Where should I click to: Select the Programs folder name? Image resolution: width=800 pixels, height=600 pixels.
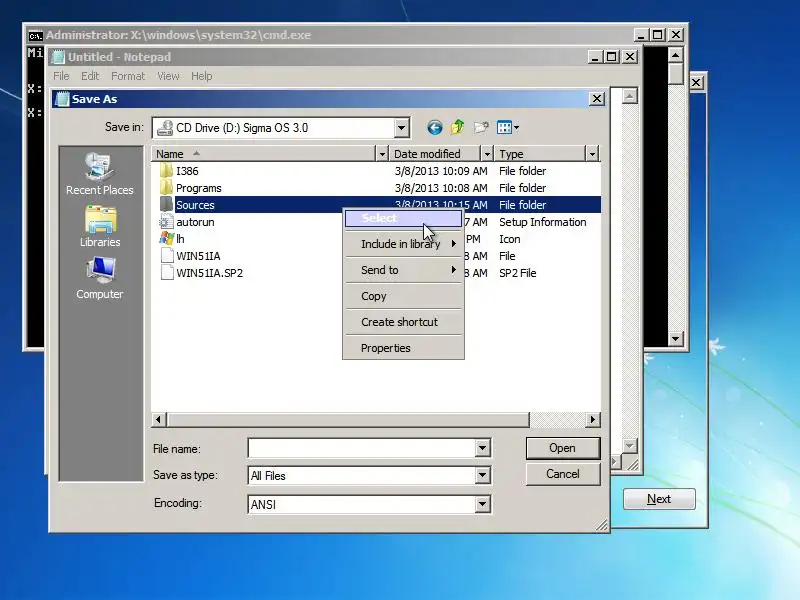pos(198,188)
